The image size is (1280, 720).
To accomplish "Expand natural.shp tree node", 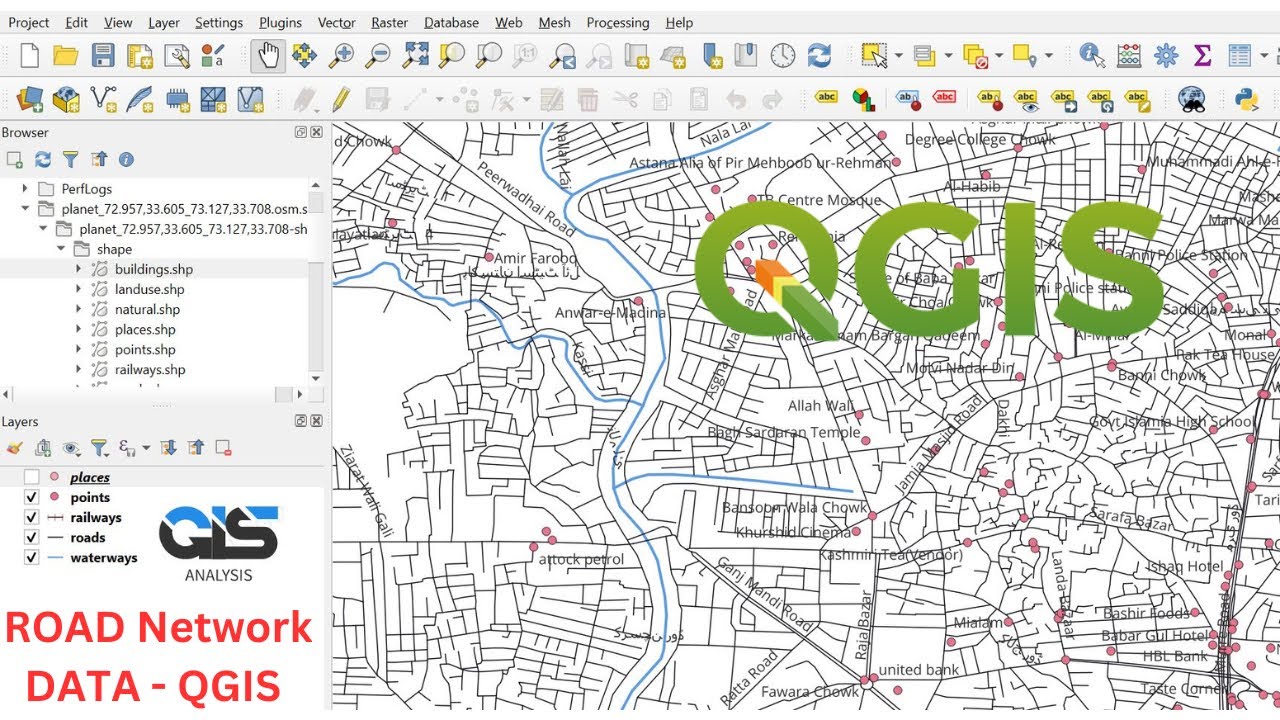I will [79, 309].
